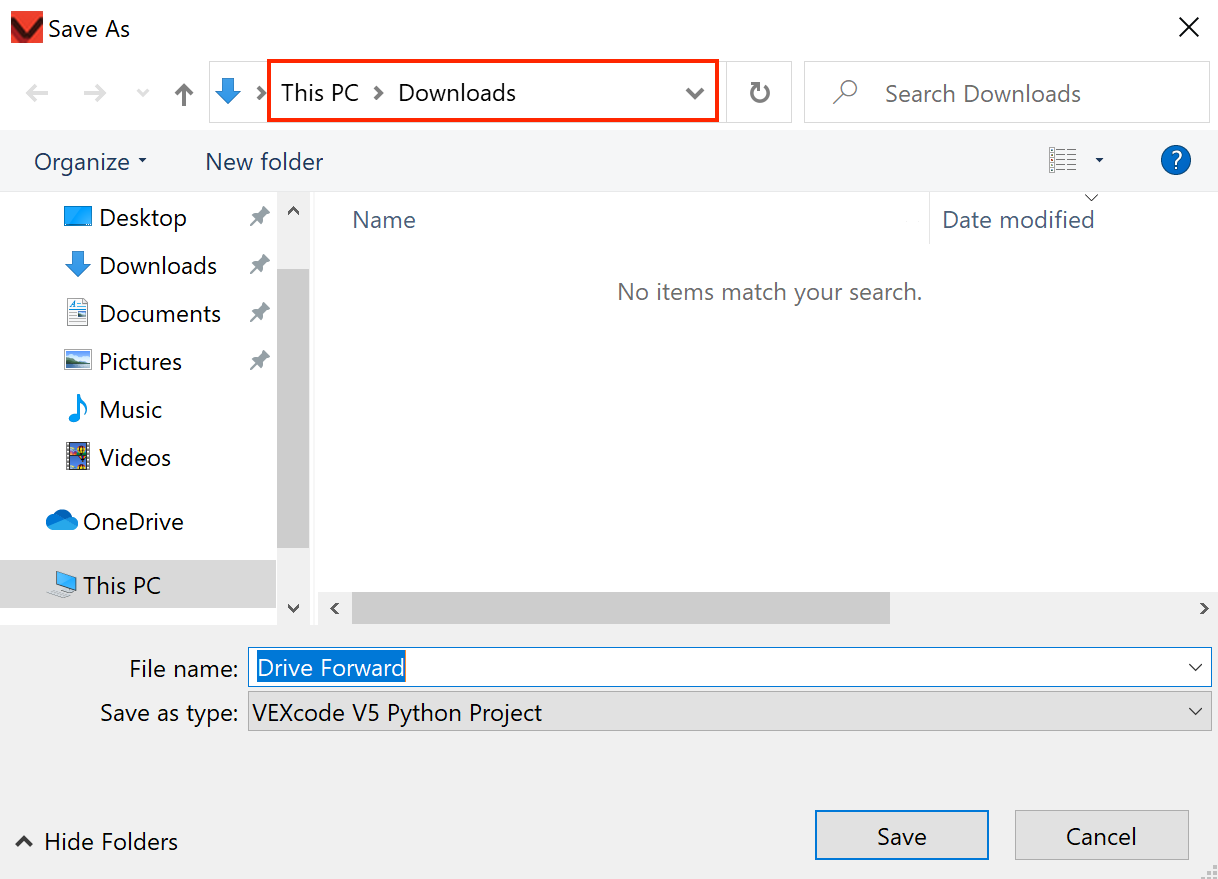Image resolution: width=1218 pixels, height=879 pixels.
Task: Change view using the view icon
Action: tap(1063, 160)
